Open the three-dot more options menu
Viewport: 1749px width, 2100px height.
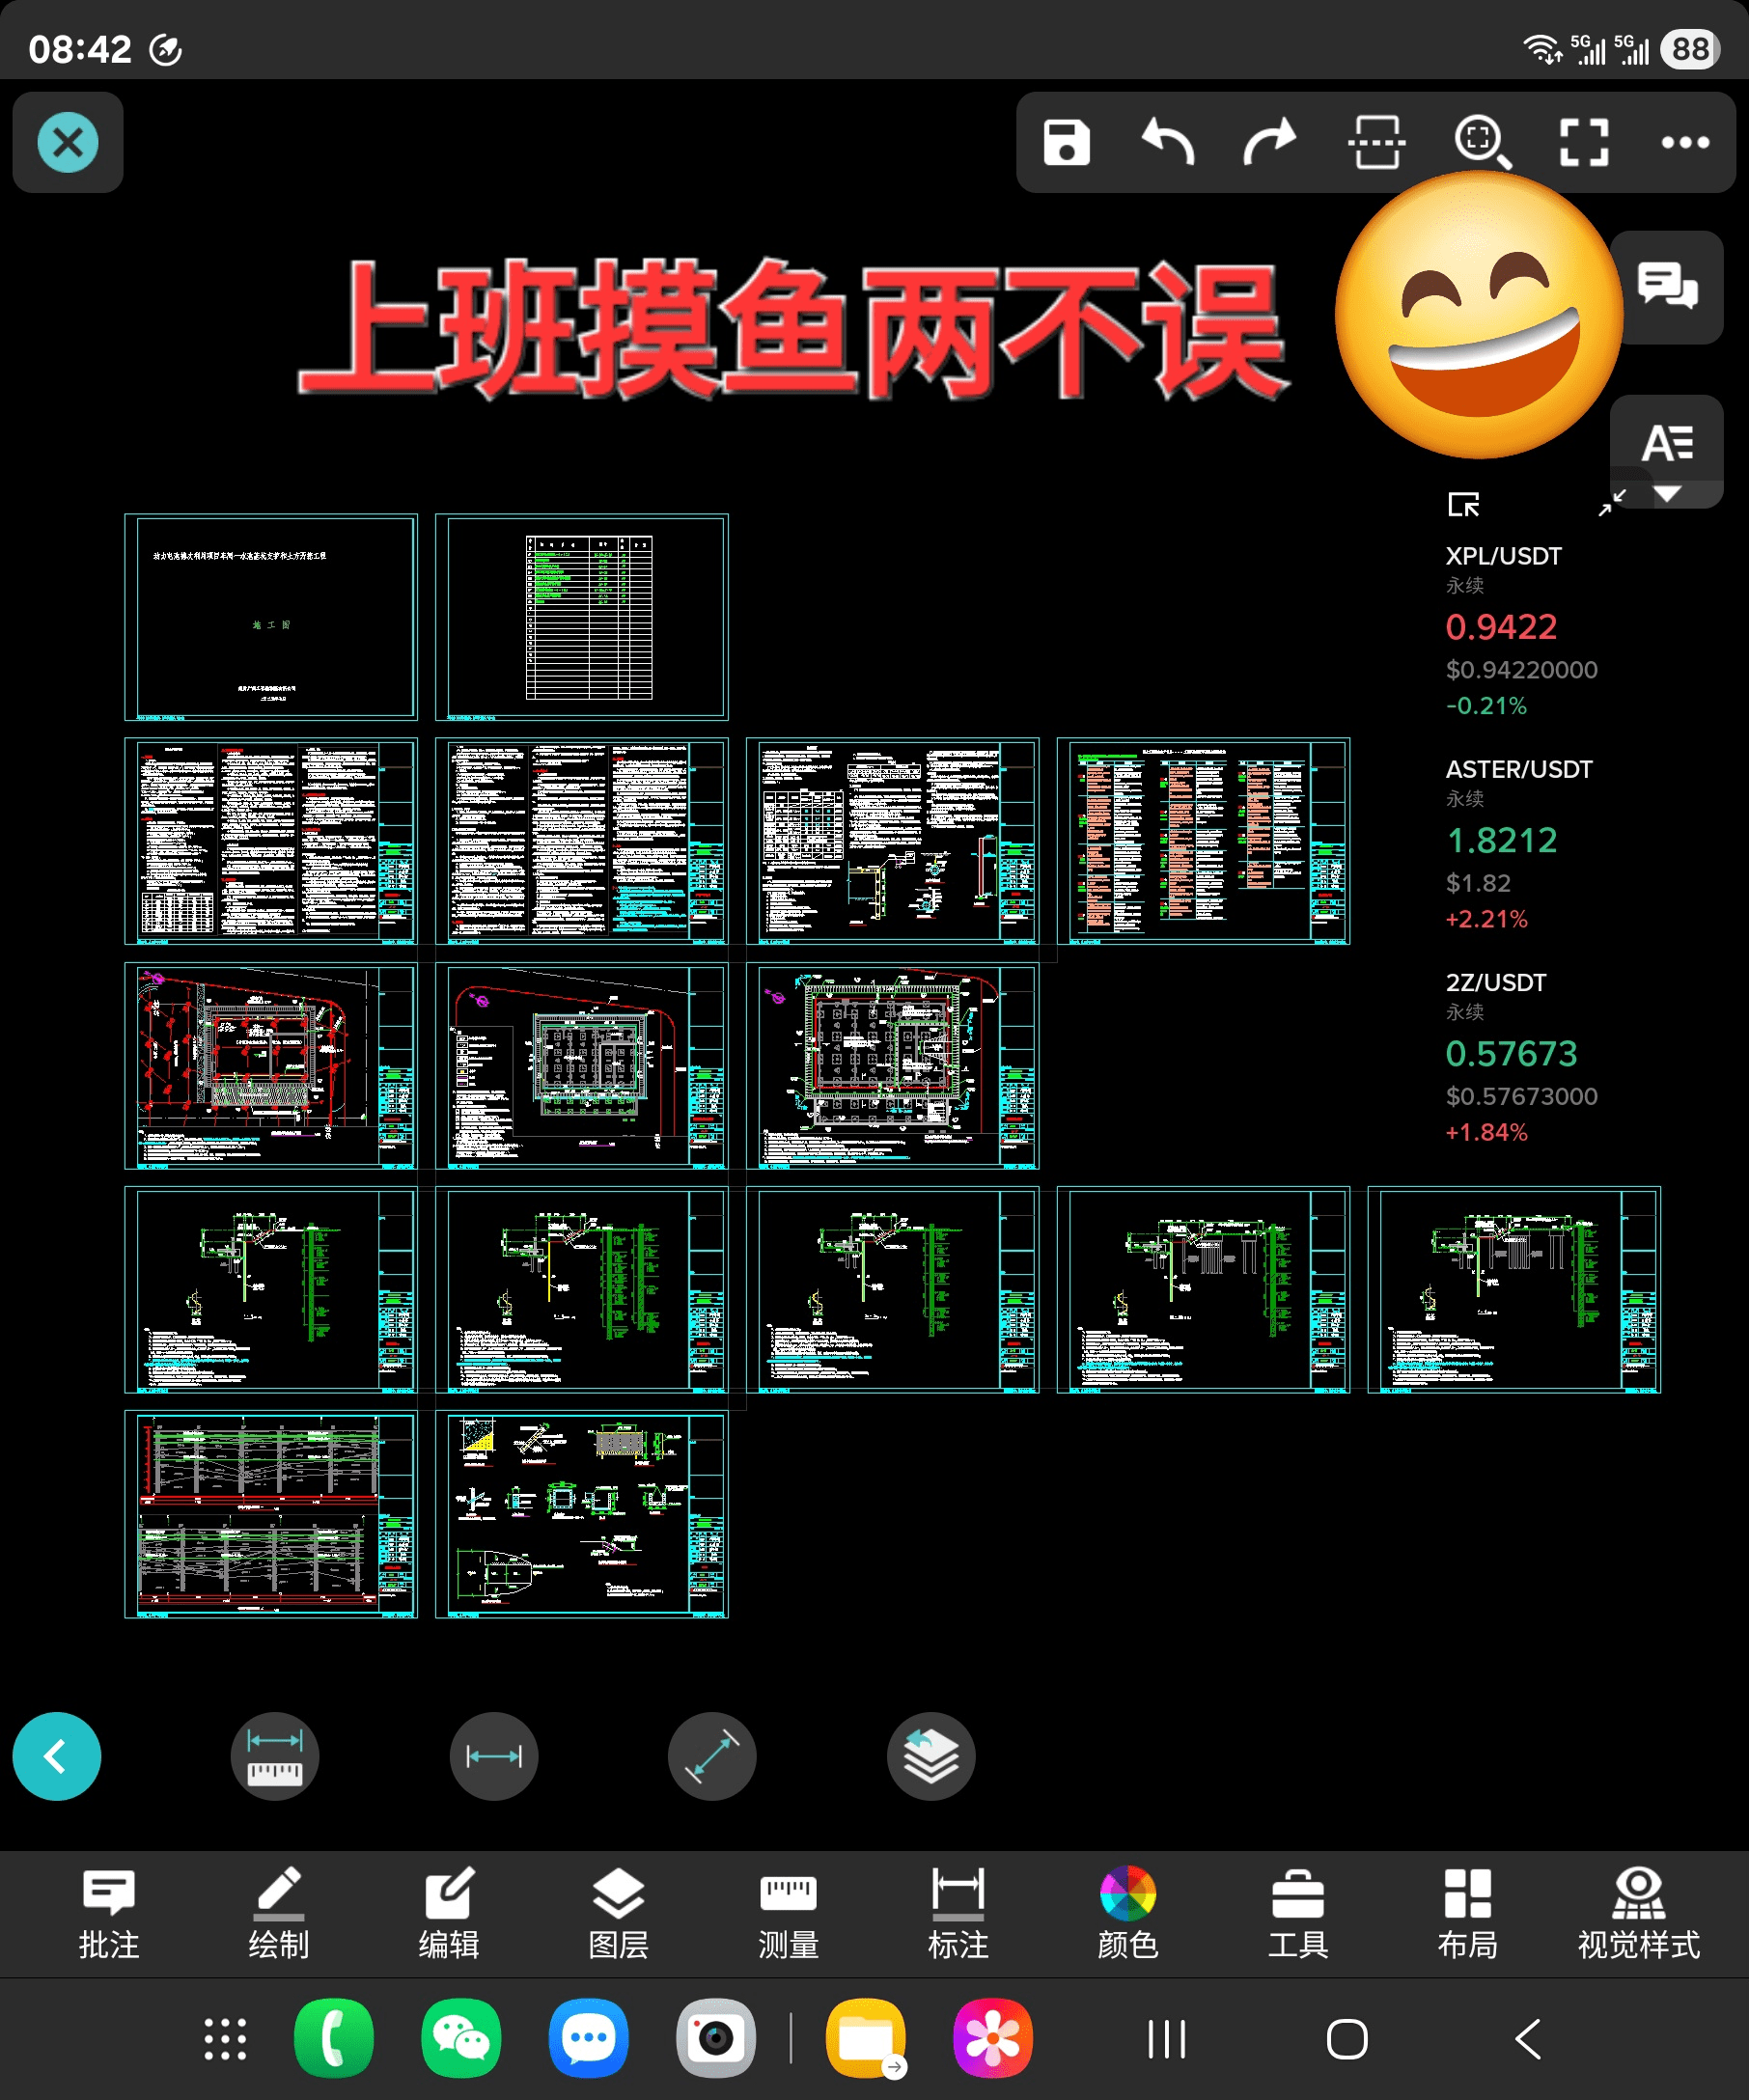pyautogui.click(x=1685, y=142)
